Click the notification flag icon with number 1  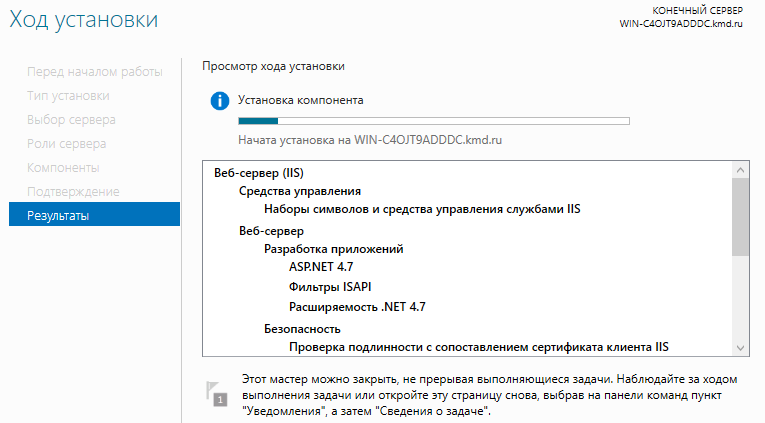coord(217,393)
